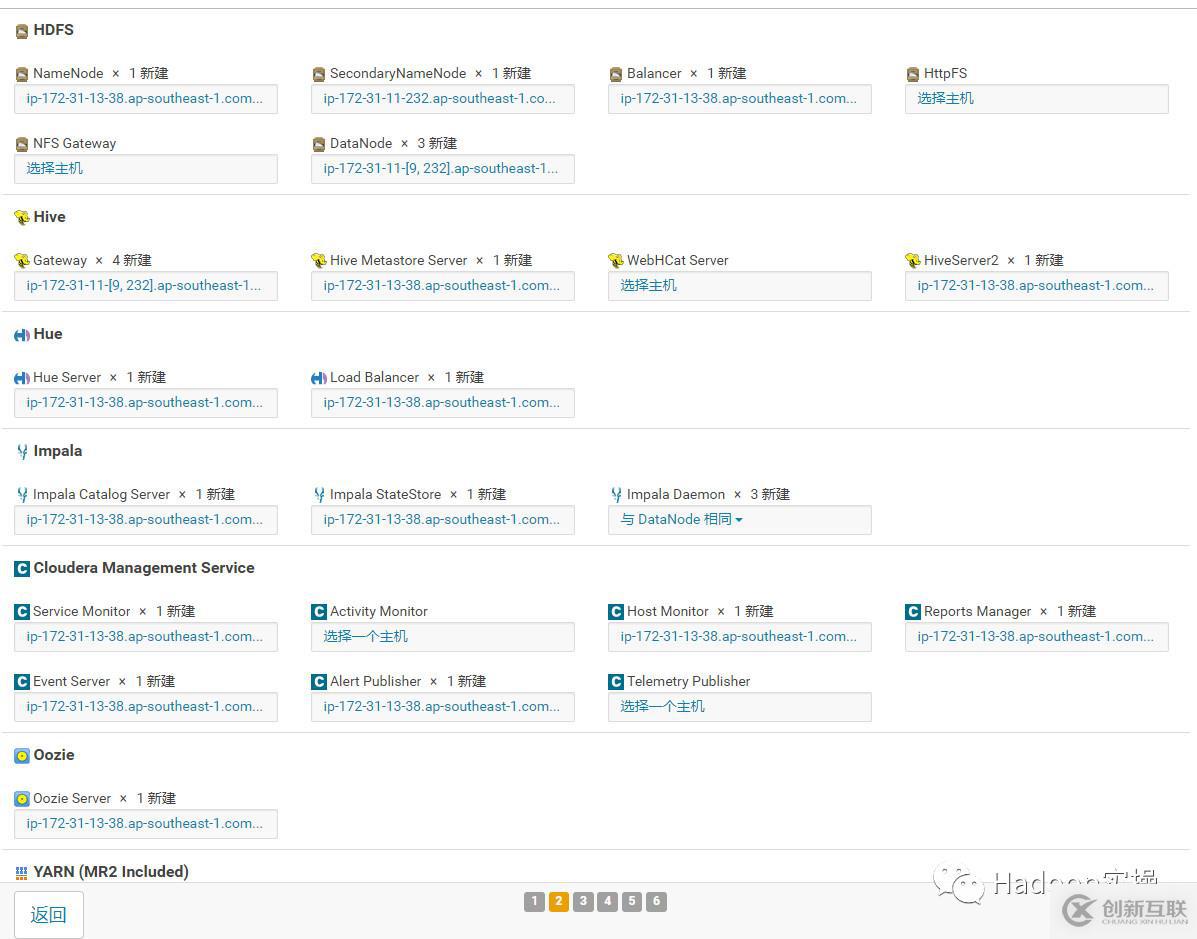Go to wizard page 2
1197x939 pixels.
[559, 902]
